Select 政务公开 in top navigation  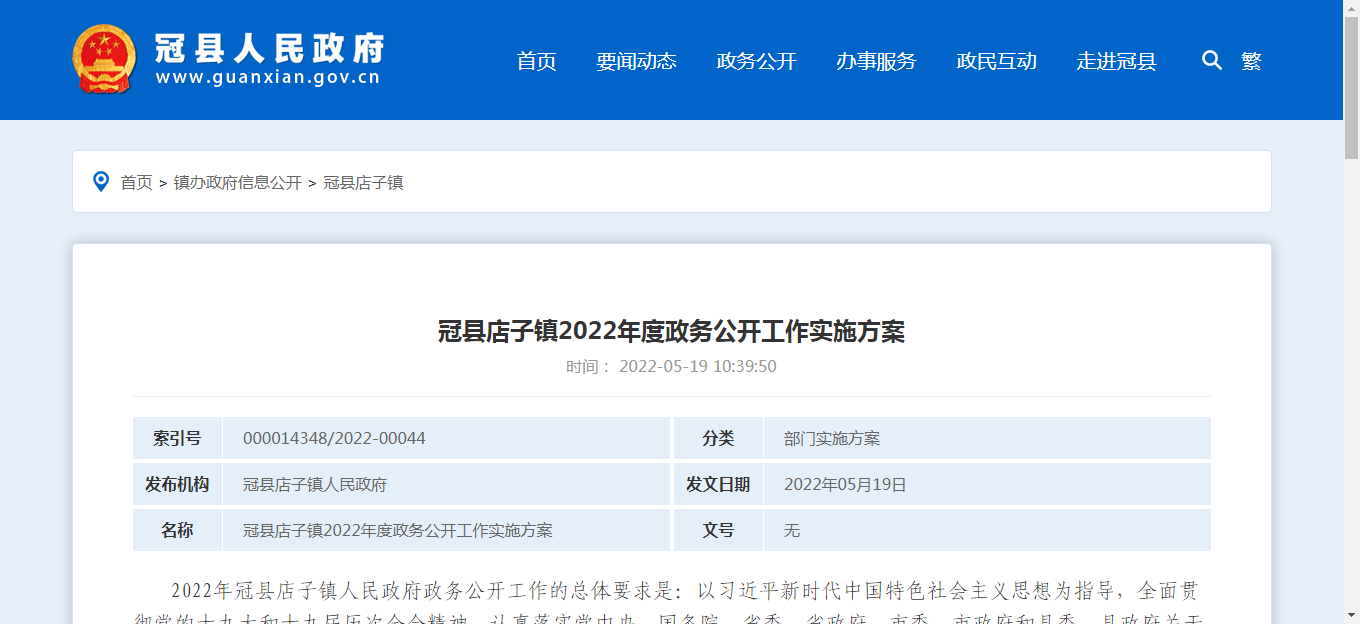756,61
